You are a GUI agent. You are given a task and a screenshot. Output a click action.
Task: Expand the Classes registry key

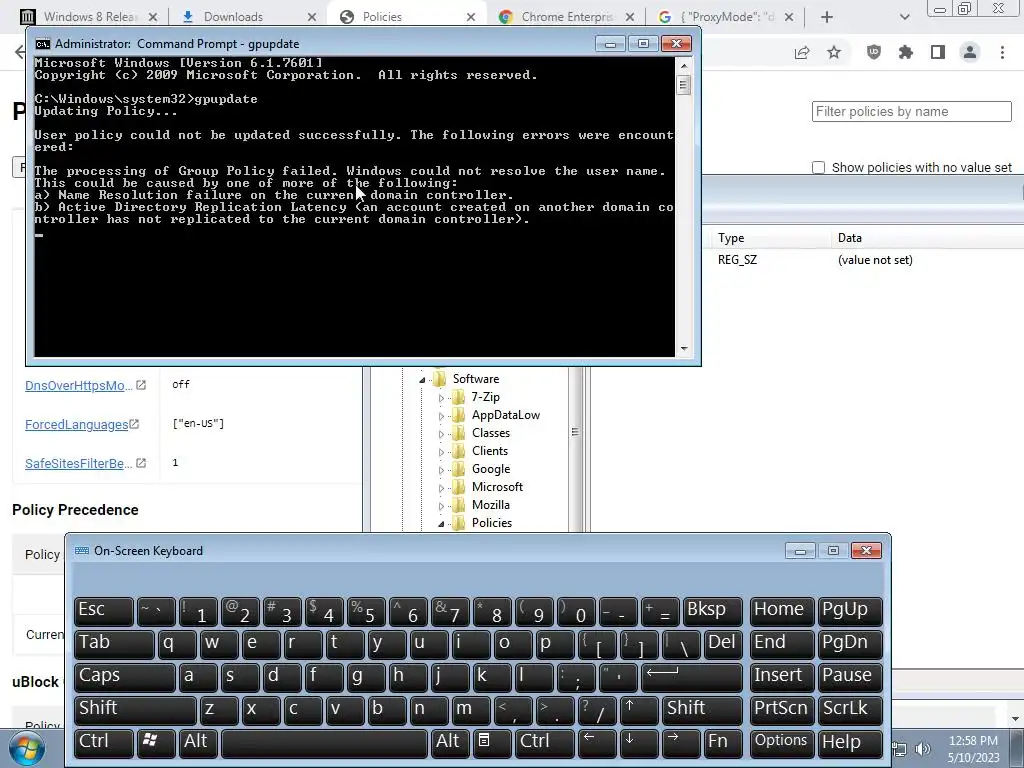(441, 434)
